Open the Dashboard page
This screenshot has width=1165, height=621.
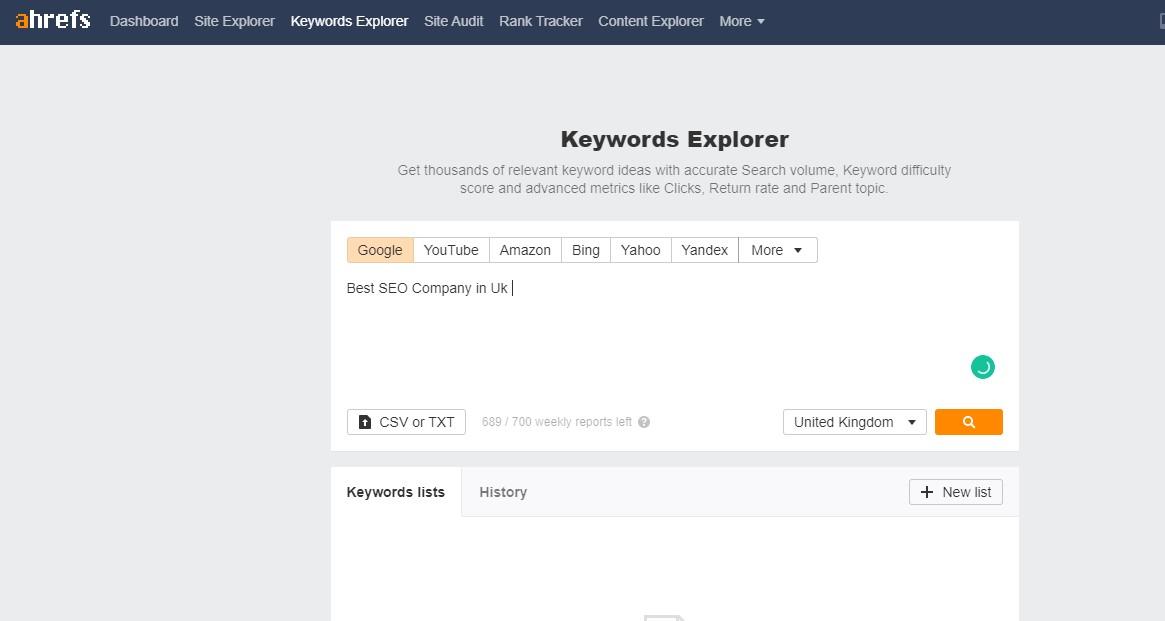(144, 22)
